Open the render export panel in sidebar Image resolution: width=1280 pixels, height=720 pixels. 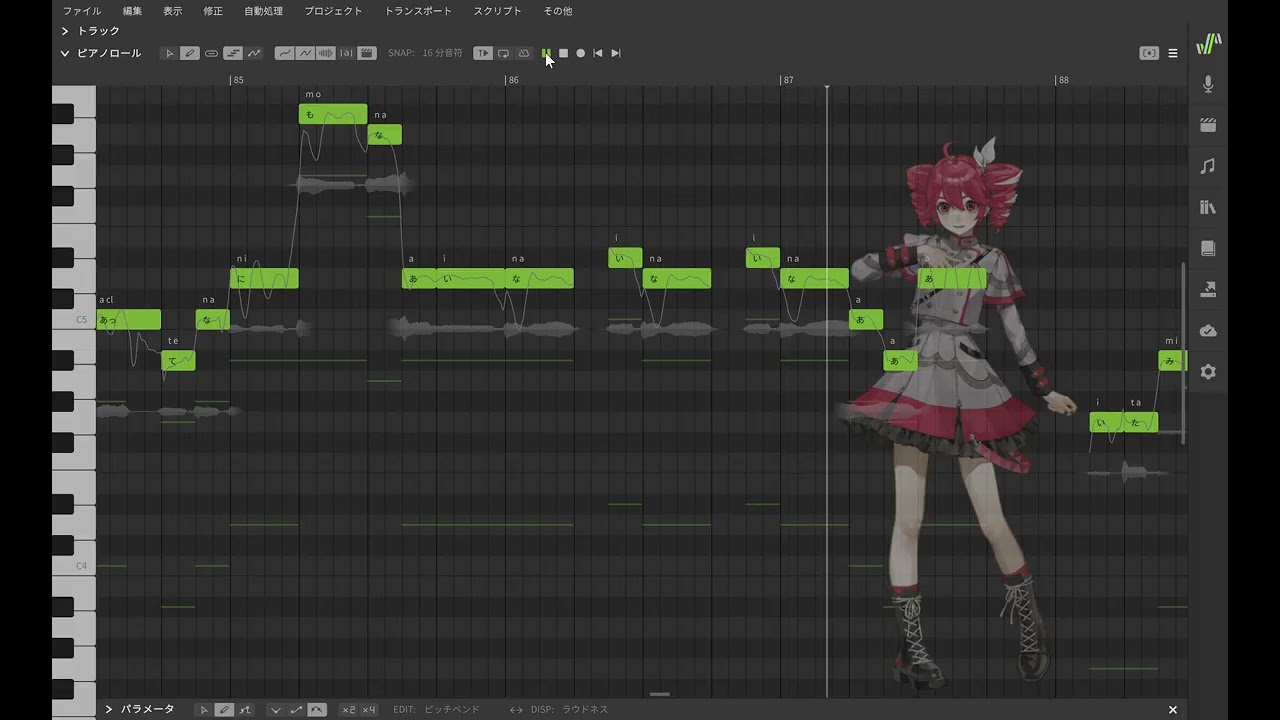point(1208,289)
